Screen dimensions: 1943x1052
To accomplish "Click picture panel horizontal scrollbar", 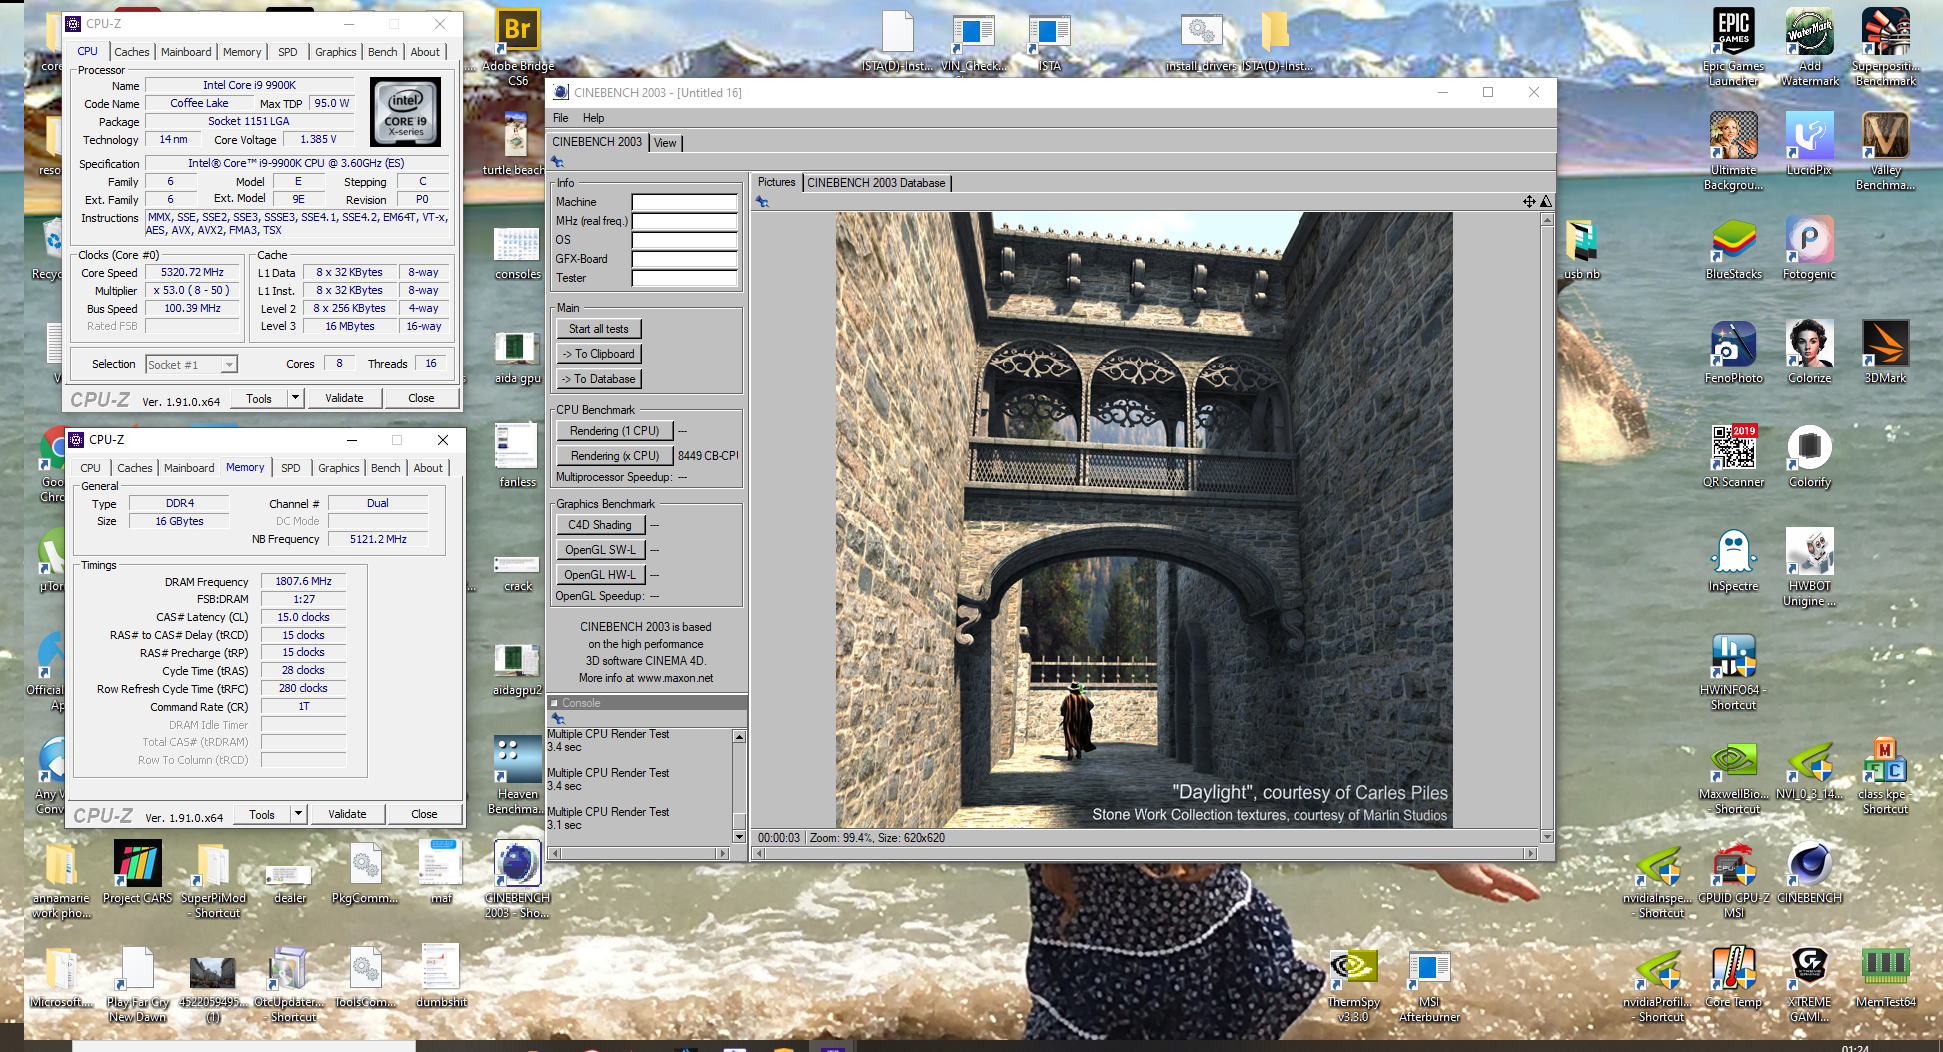I will [1143, 853].
